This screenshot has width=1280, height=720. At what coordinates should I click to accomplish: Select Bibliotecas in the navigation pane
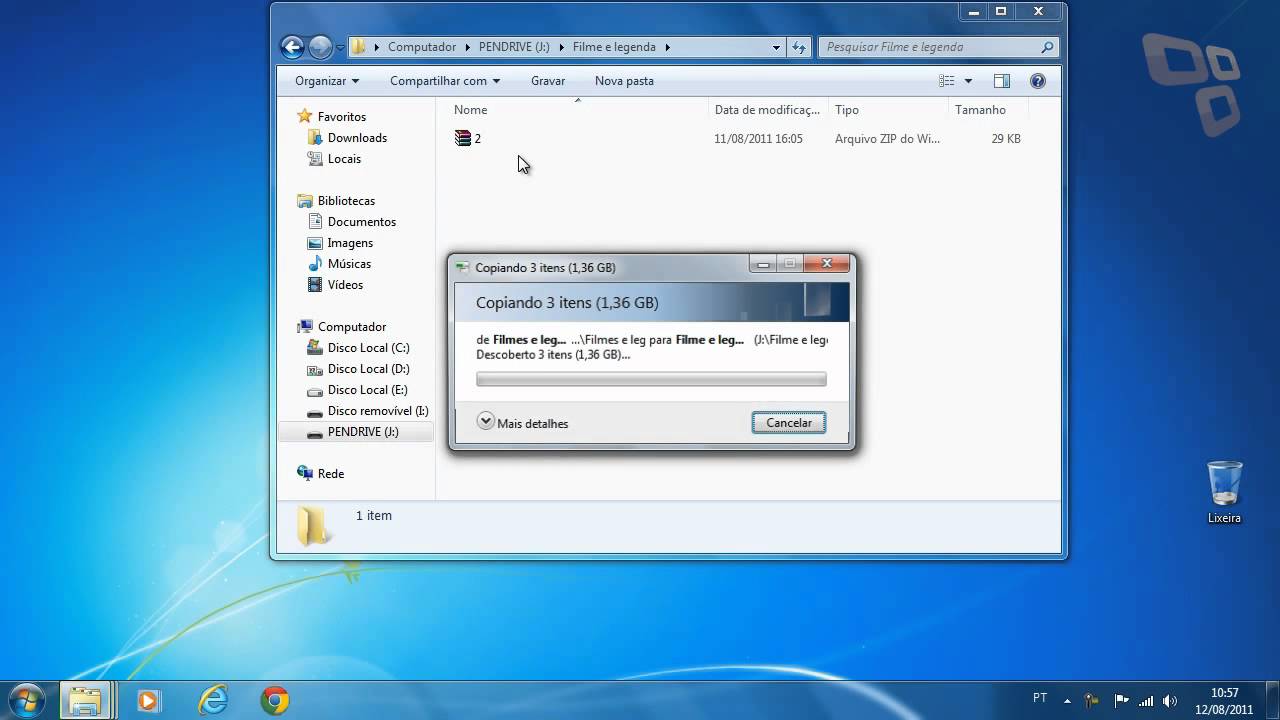click(x=346, y=201)
